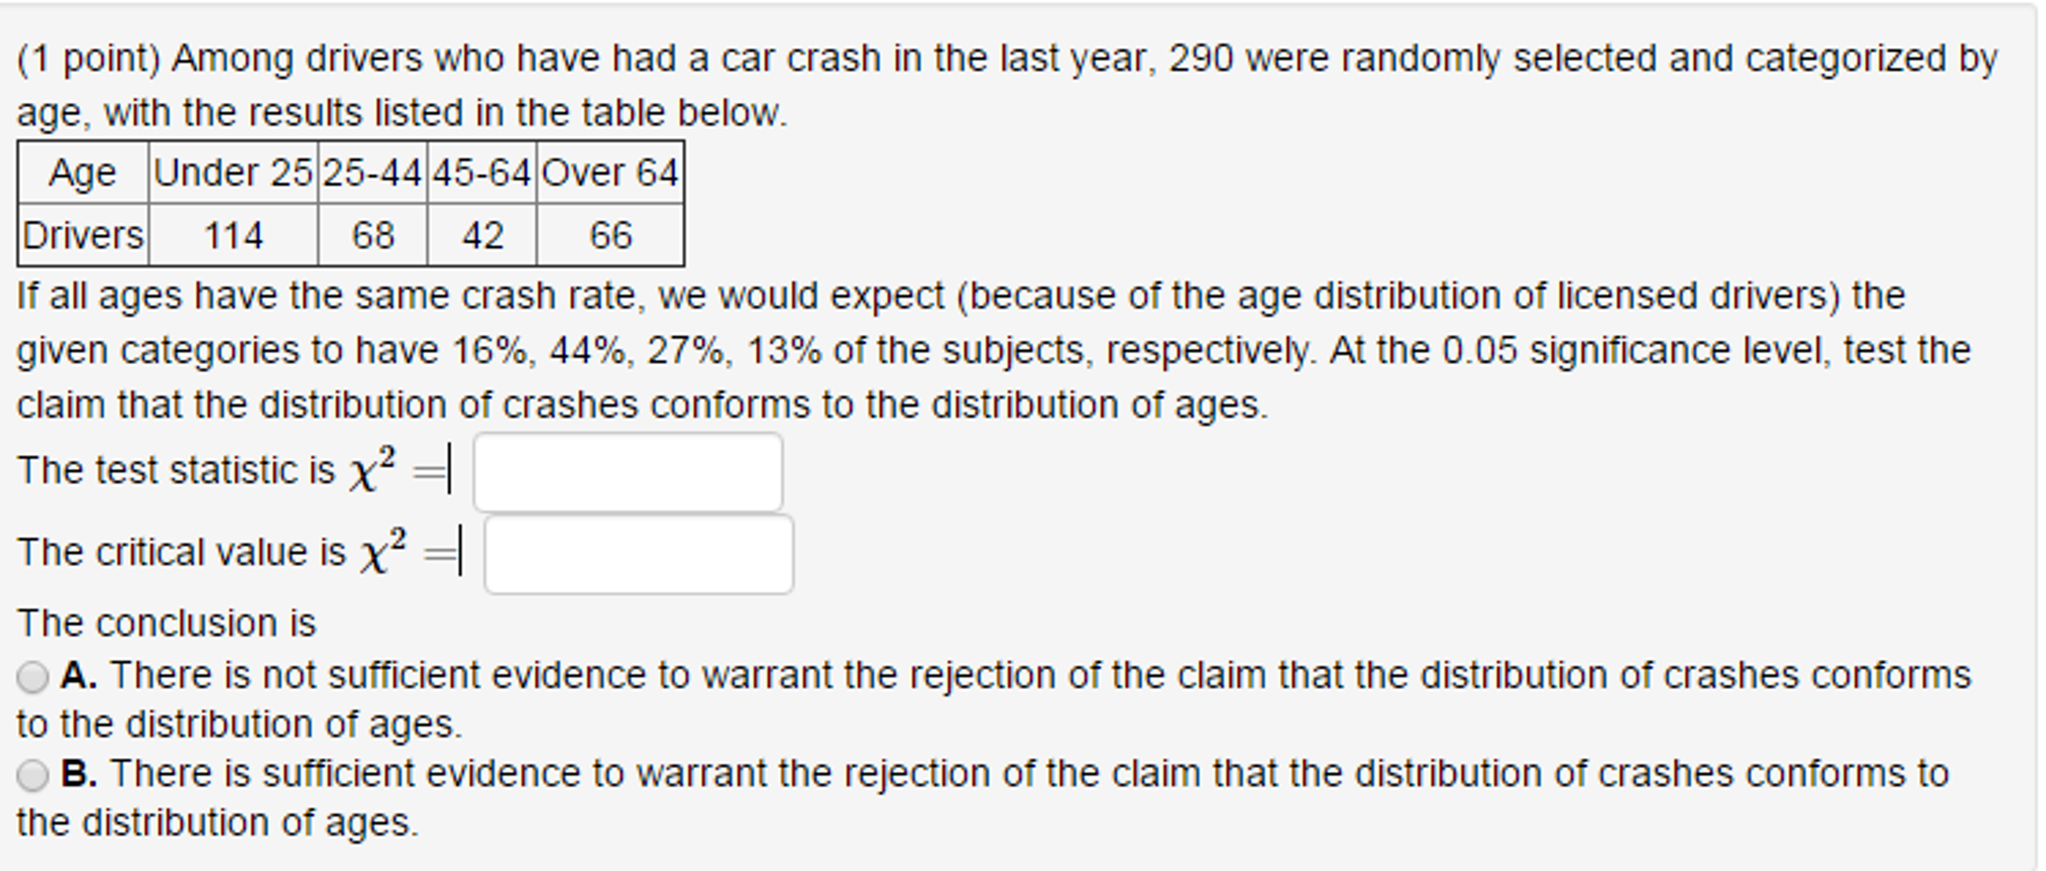
Task: Click the Age header cell in the table
Action: tap(82, 172)
